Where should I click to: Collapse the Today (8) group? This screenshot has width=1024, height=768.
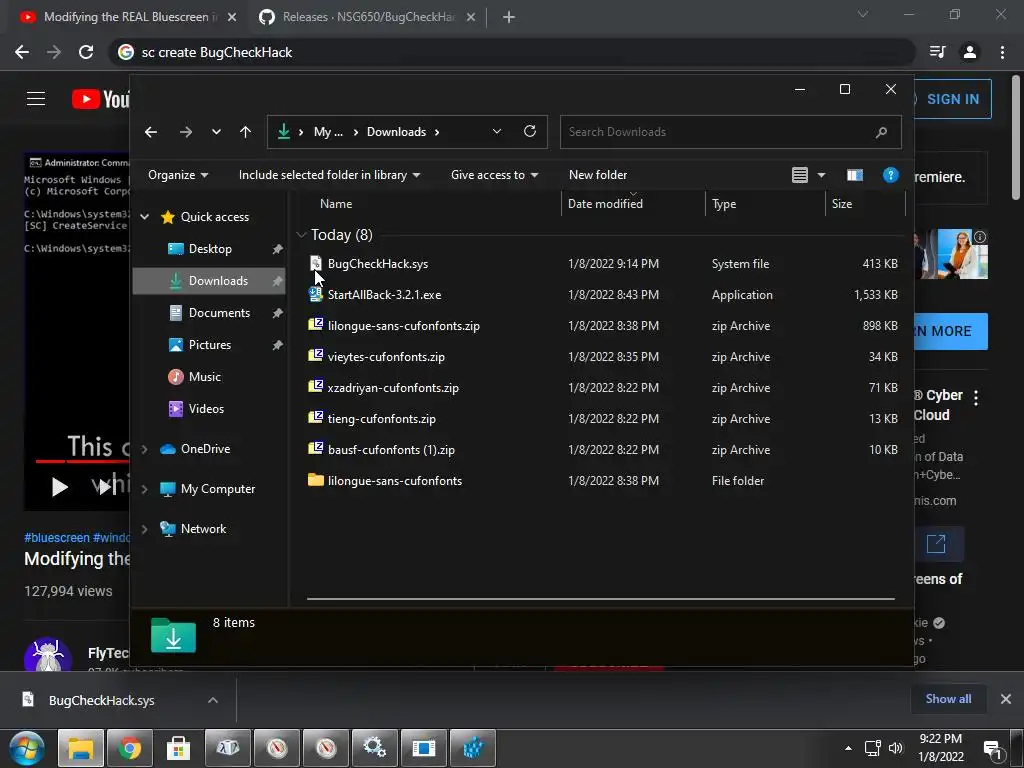click(x=301, y=234)
